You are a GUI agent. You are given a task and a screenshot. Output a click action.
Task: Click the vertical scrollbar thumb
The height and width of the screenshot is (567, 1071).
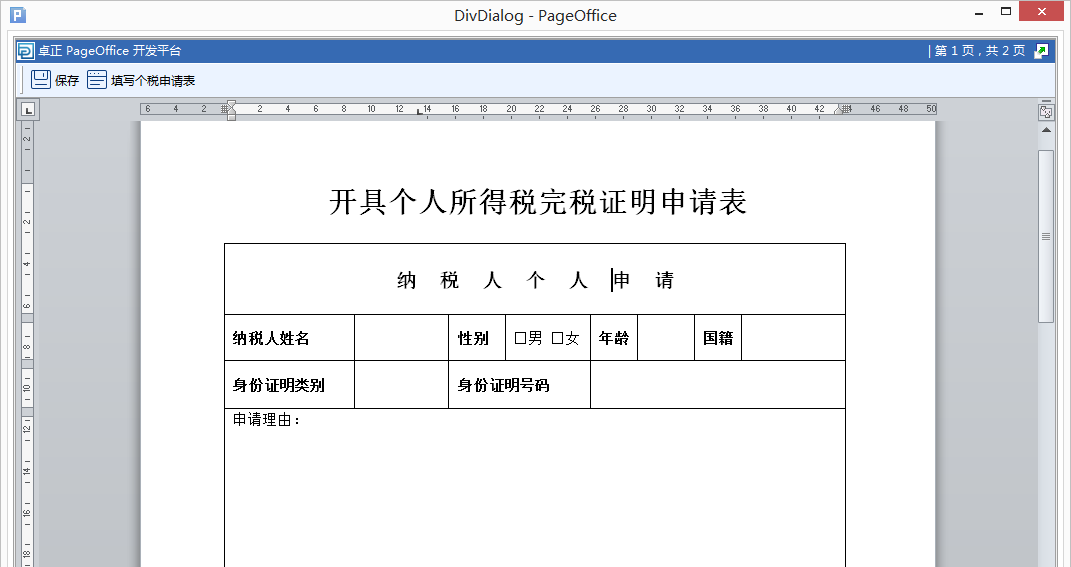[x=1046, y=236]
